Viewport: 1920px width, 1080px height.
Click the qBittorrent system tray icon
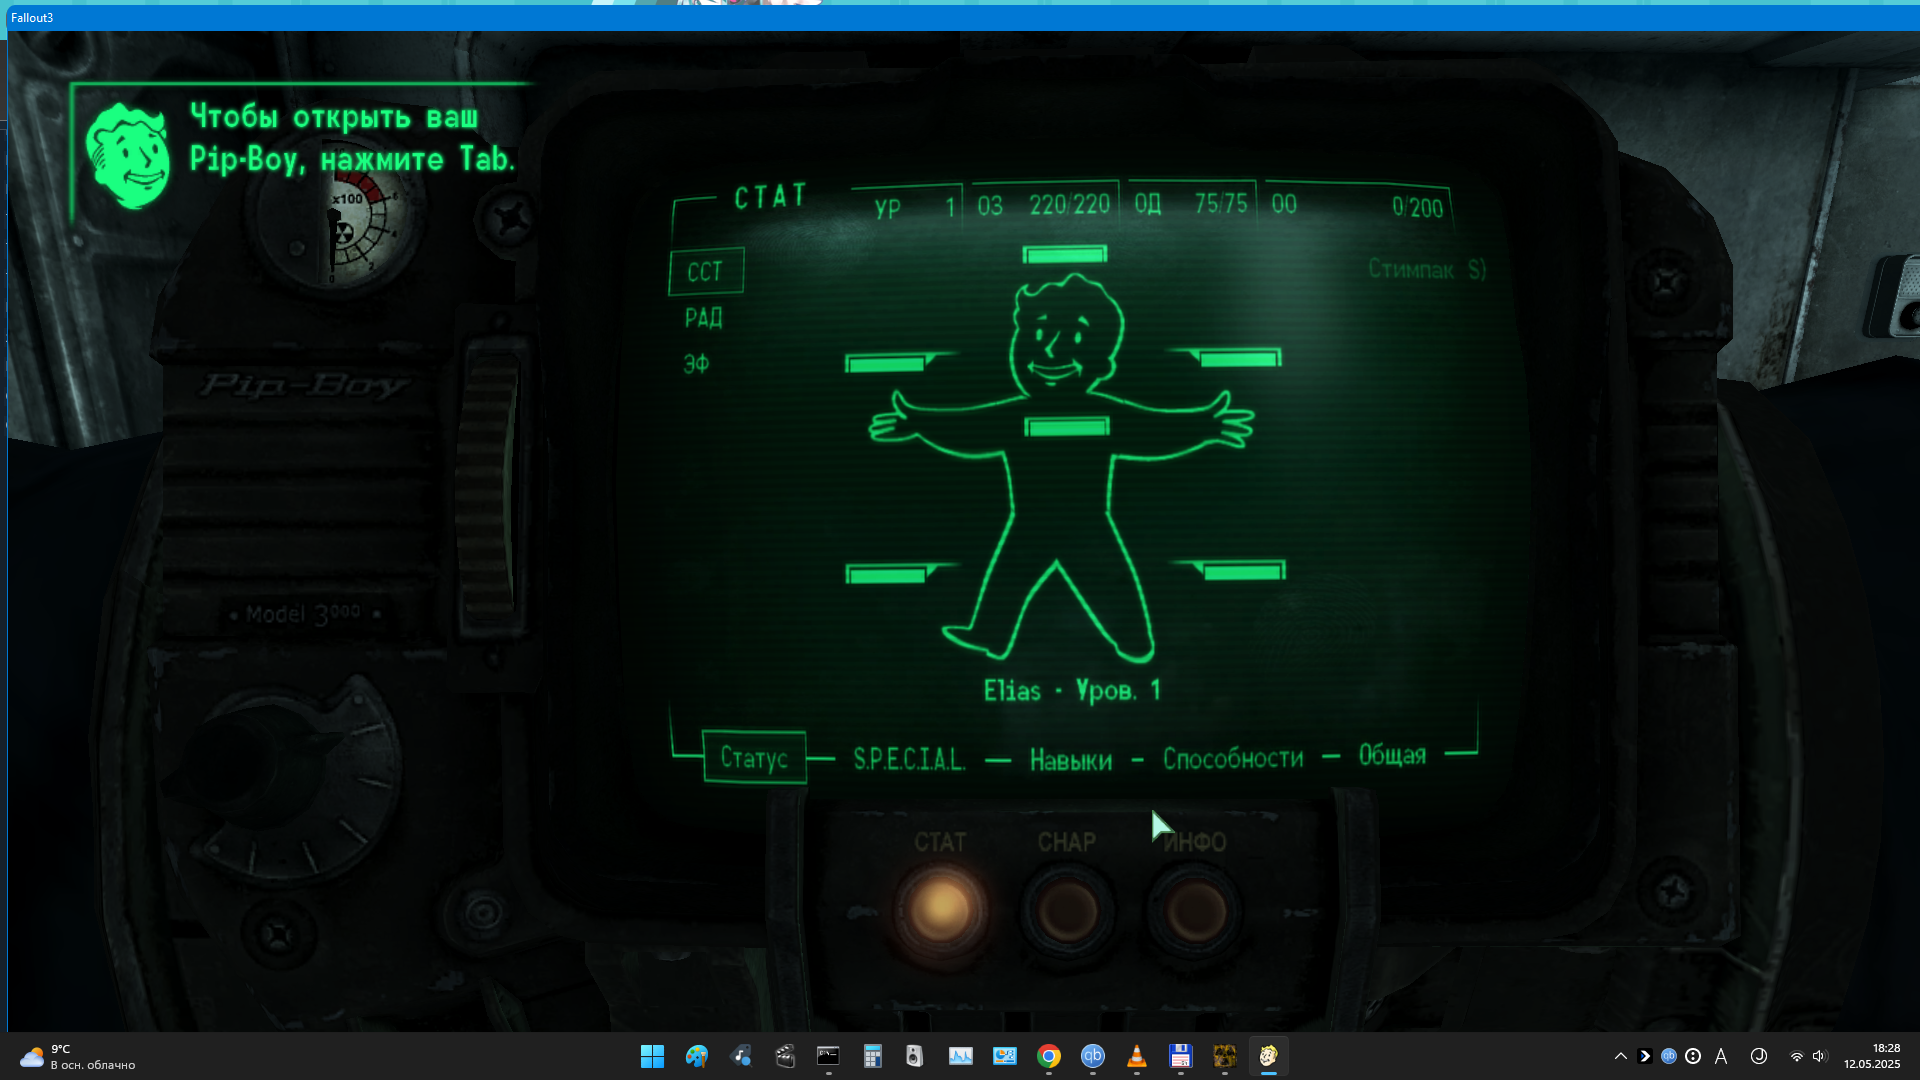1669,1056
